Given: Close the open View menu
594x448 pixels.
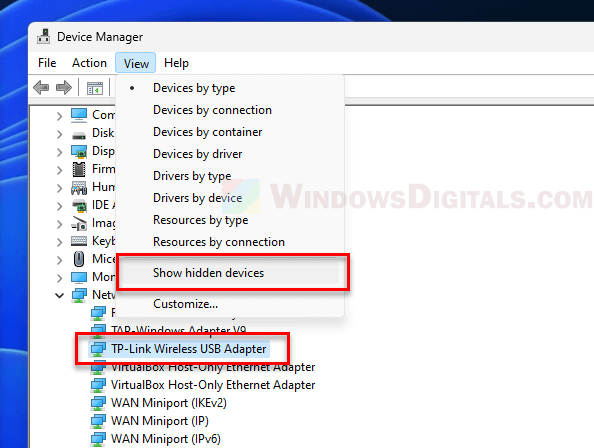Looking at the screenshot, I should click(x=136, y=63).
